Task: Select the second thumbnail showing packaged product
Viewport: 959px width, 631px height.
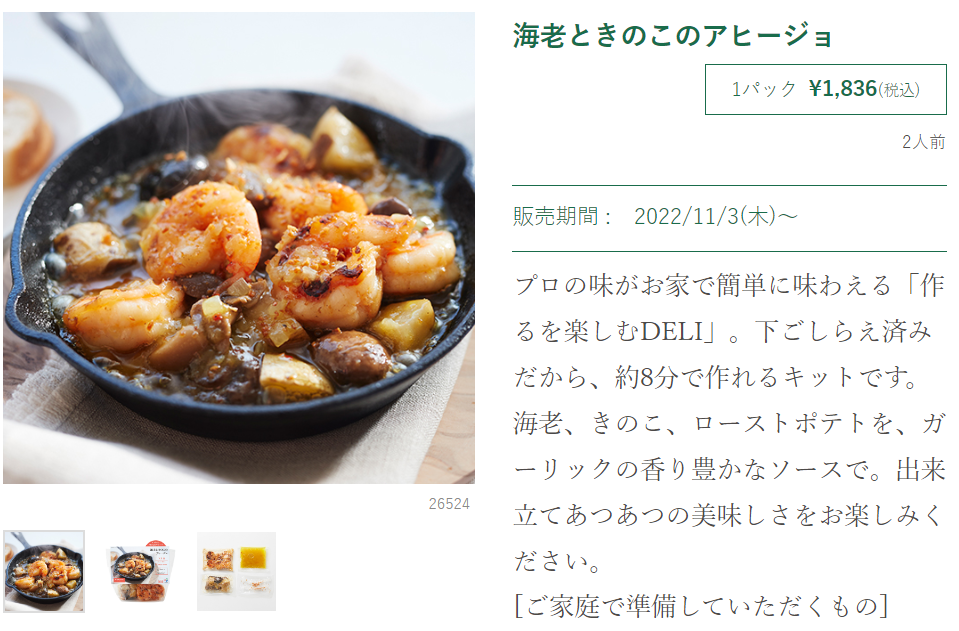Action: [140, 571]
